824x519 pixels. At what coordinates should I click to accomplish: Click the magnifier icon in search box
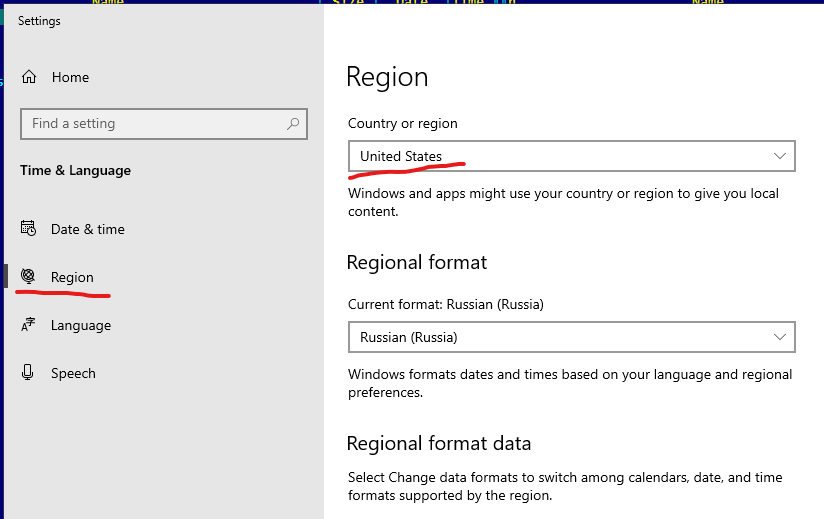coord(293,124)
